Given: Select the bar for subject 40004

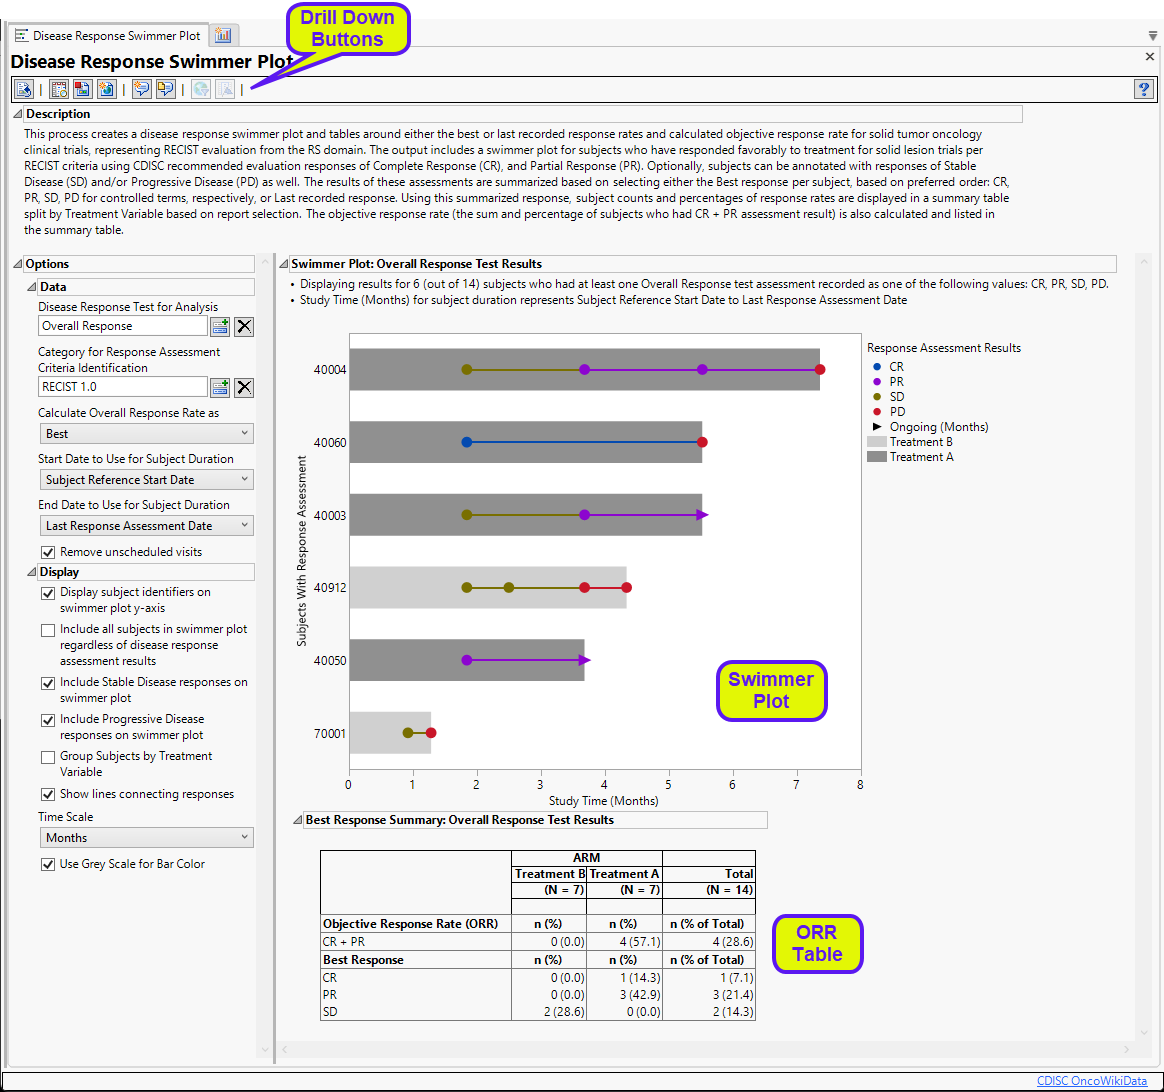Looking at the screenshot, I should click(585, 370).
